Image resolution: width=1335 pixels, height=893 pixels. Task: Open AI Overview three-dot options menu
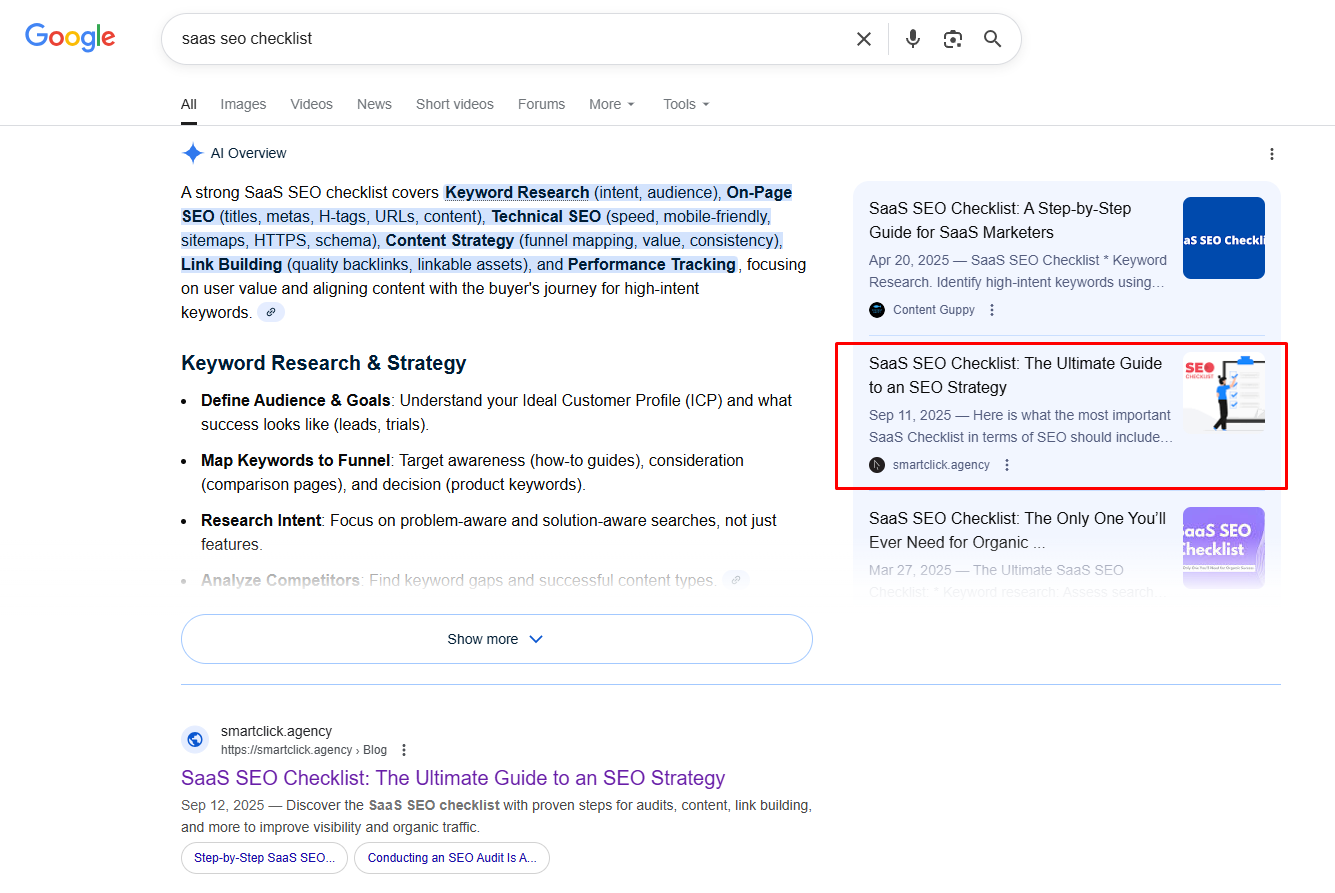(x=1272, y=154)
